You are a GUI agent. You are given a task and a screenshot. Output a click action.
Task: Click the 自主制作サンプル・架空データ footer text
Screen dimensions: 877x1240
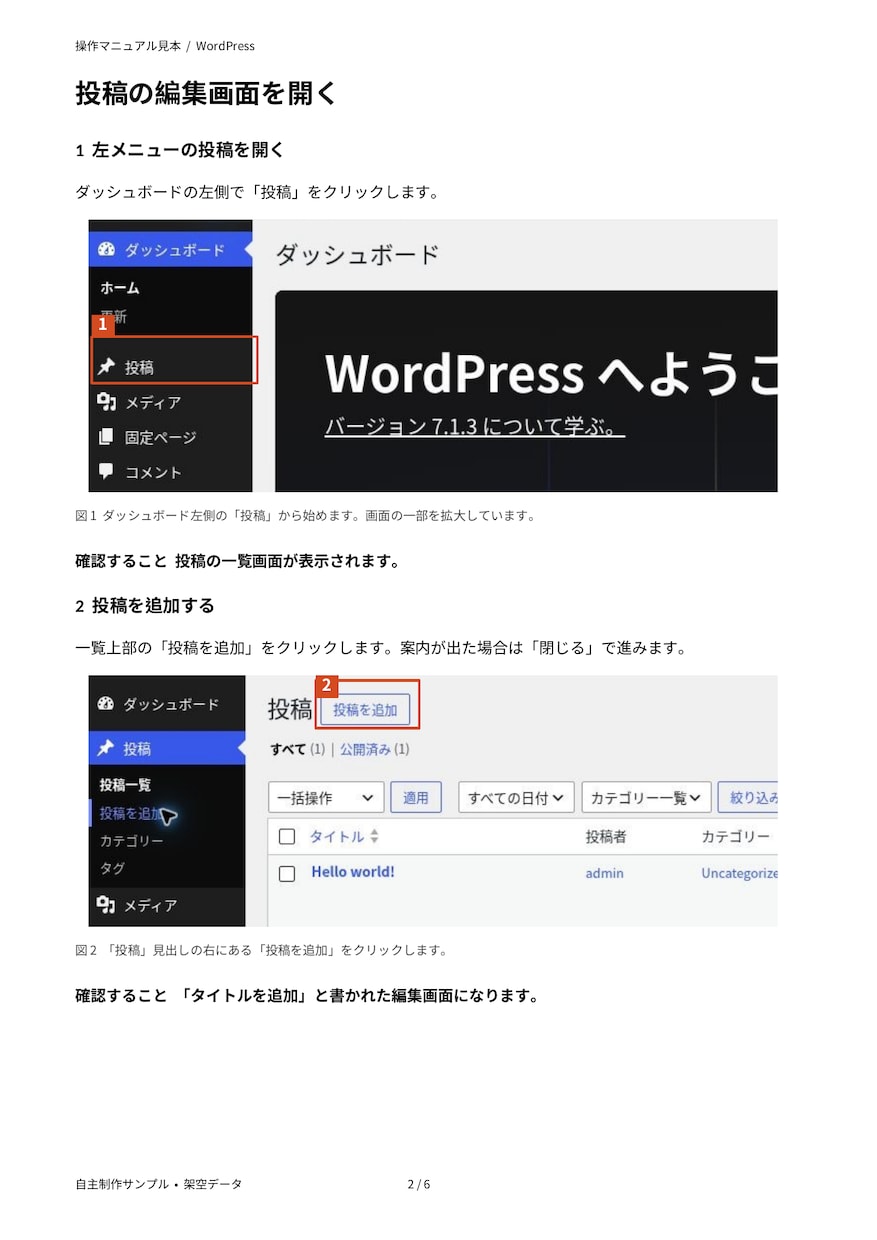coord(159,1184)
